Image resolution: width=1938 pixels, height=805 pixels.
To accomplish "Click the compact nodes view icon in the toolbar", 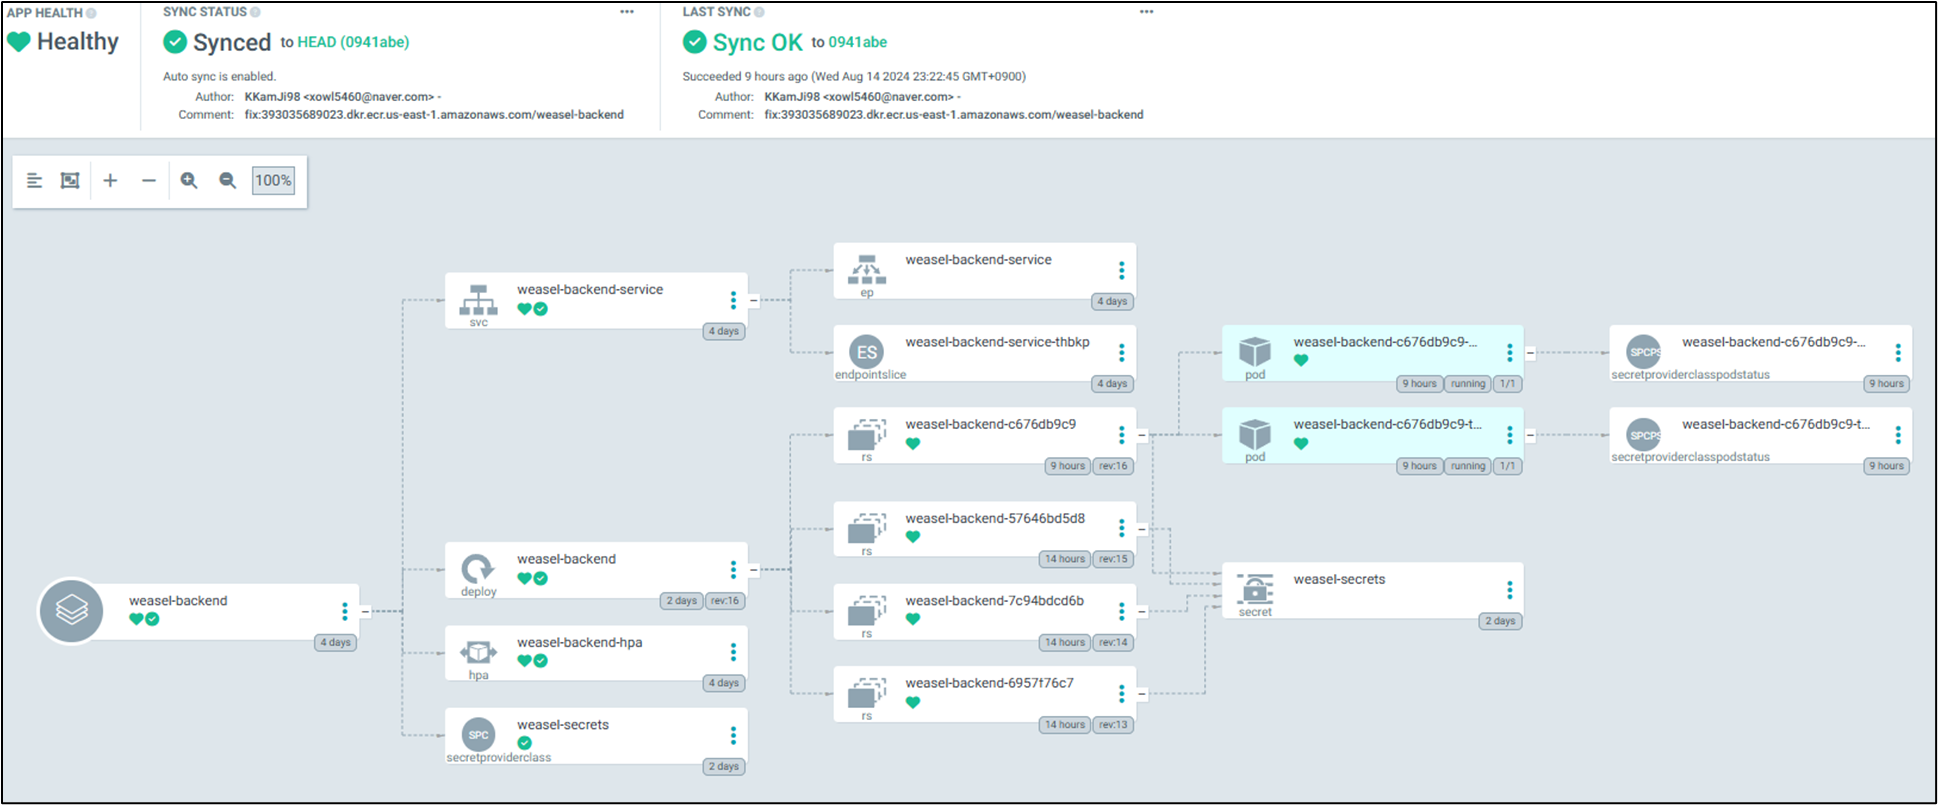I will coord(34,181).
